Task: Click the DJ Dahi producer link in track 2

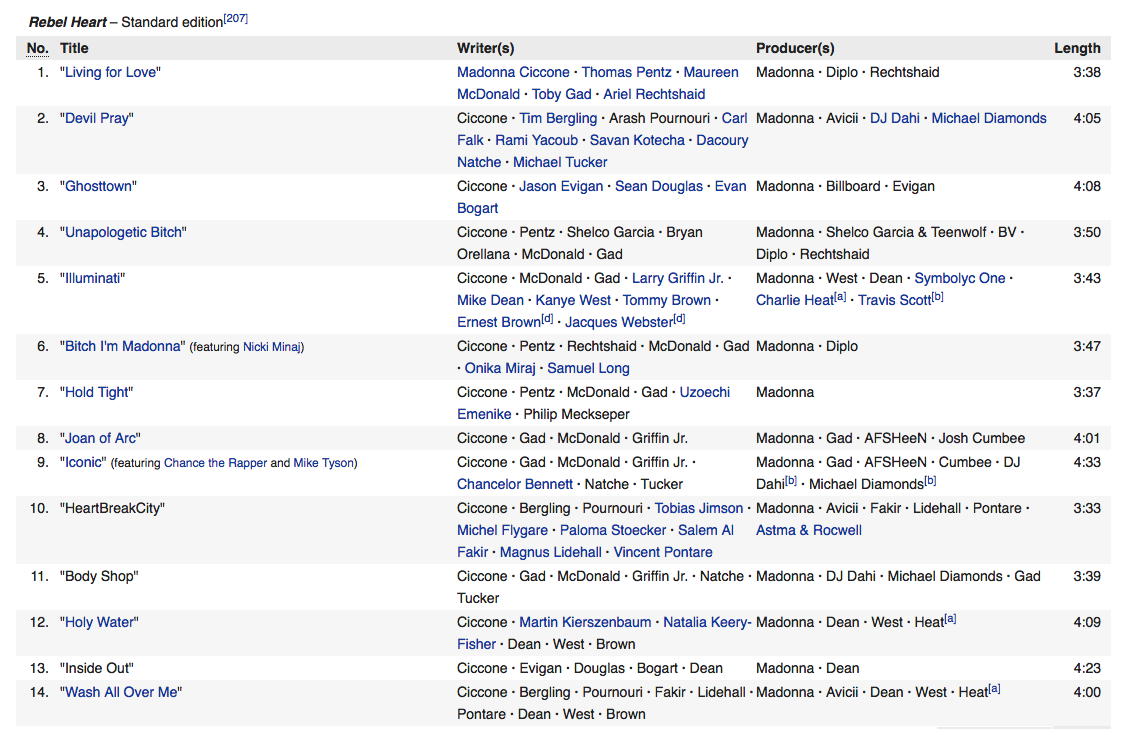Action: 894,118
